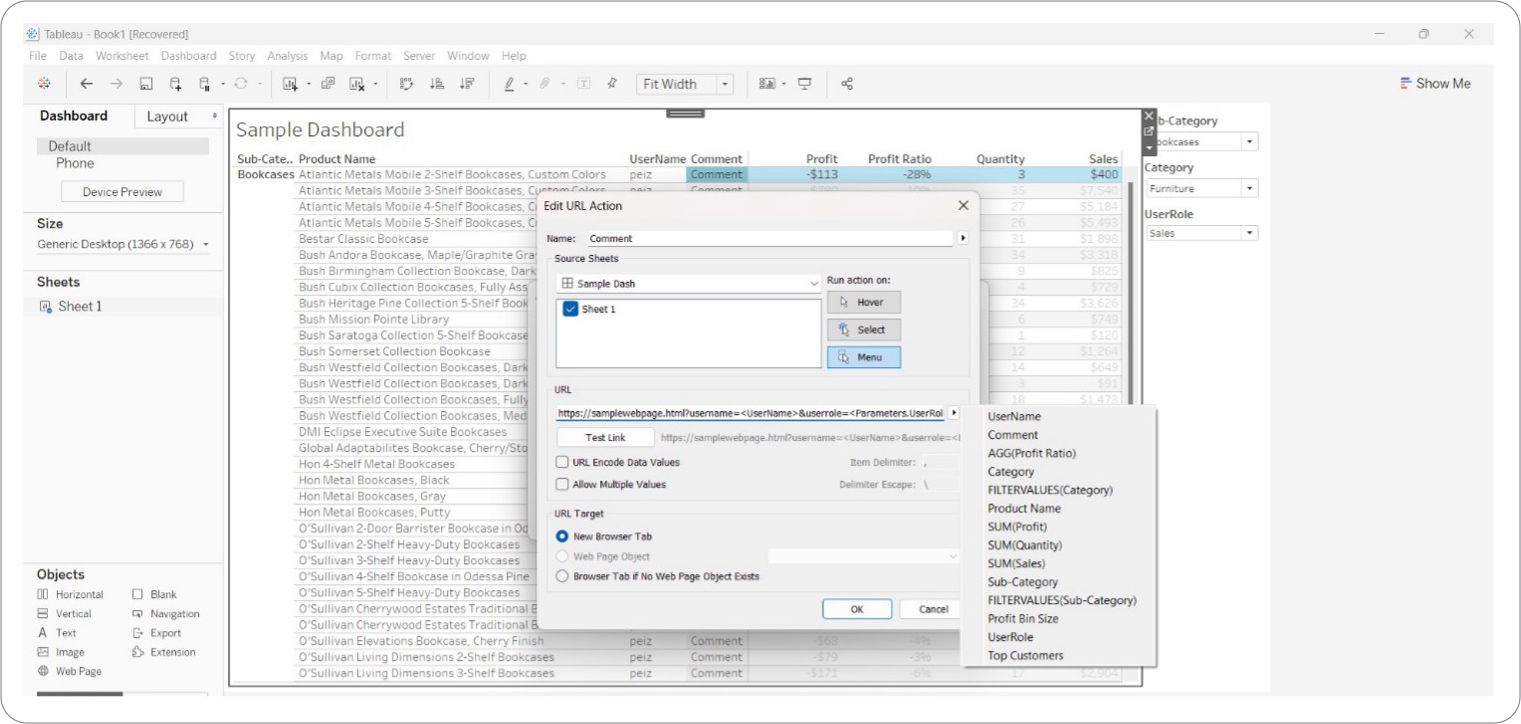The image size is (1521, 724).
Task: Click the Pause Auto Updates icon
Action: tap(205, 84)
